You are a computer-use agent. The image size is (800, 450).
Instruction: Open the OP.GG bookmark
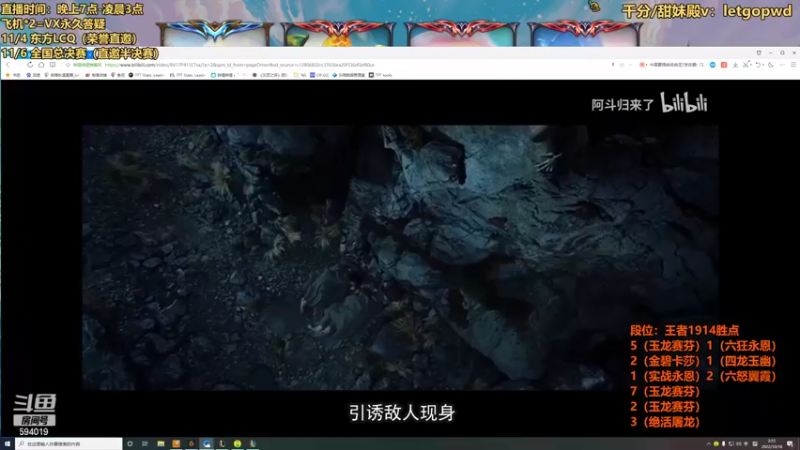pyautogui.click(x=319, y=75)
